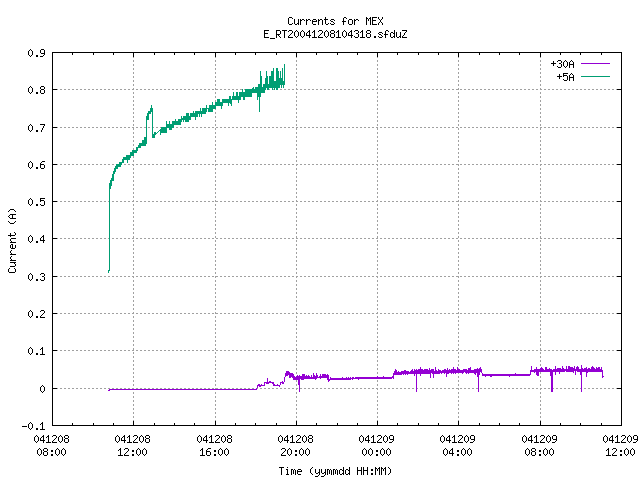Click the 0.2 y-axis tick label
Viewport: 640px width, 480px height.
[36, 314]
